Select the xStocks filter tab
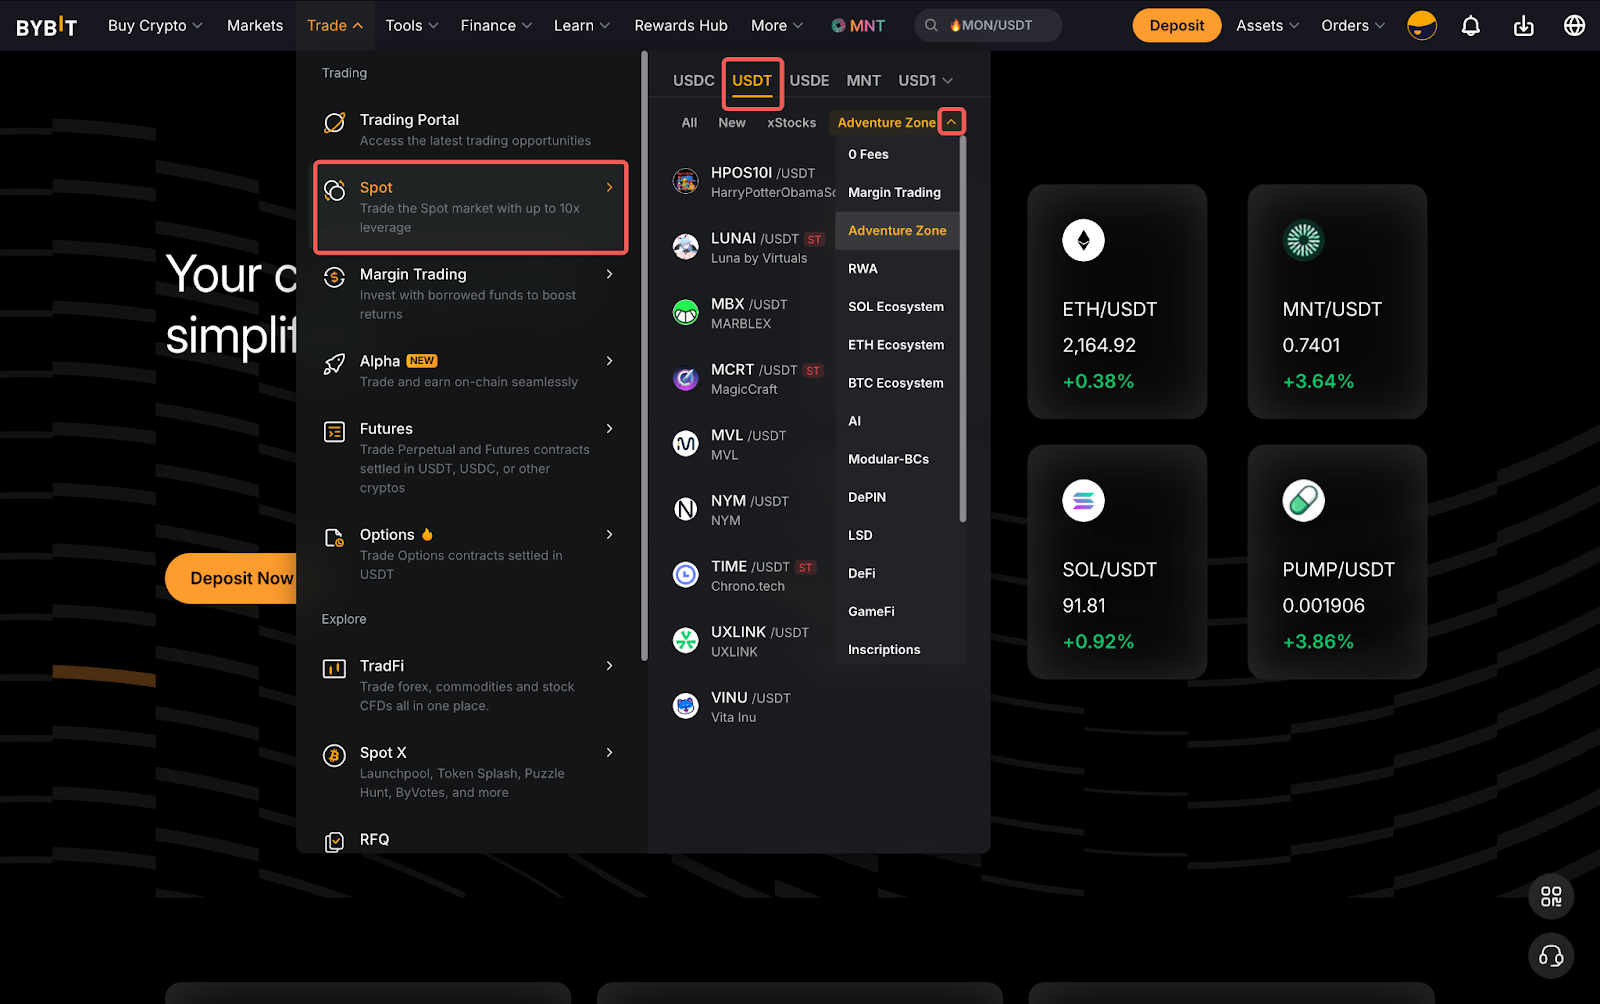The width and height of the screenshot is (1600, 1004). click(x=791, y=123)
